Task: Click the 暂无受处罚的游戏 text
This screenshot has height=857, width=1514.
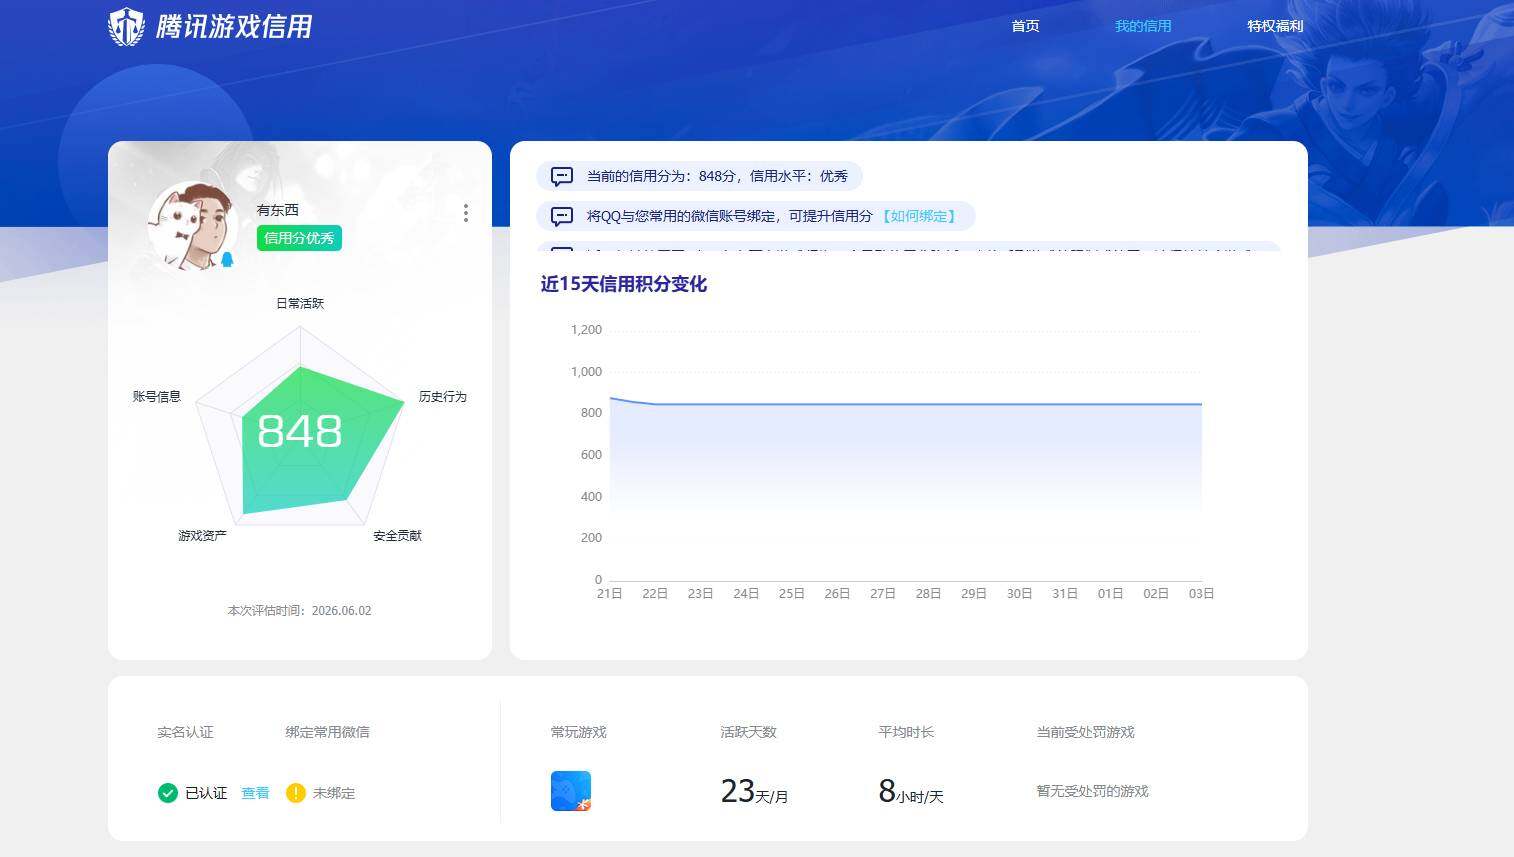Action: click(1092, 791)
